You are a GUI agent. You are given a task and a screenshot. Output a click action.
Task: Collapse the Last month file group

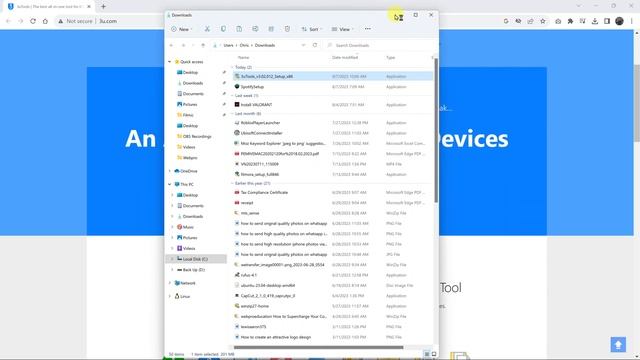pyautogui.click(x=233, y=114)
